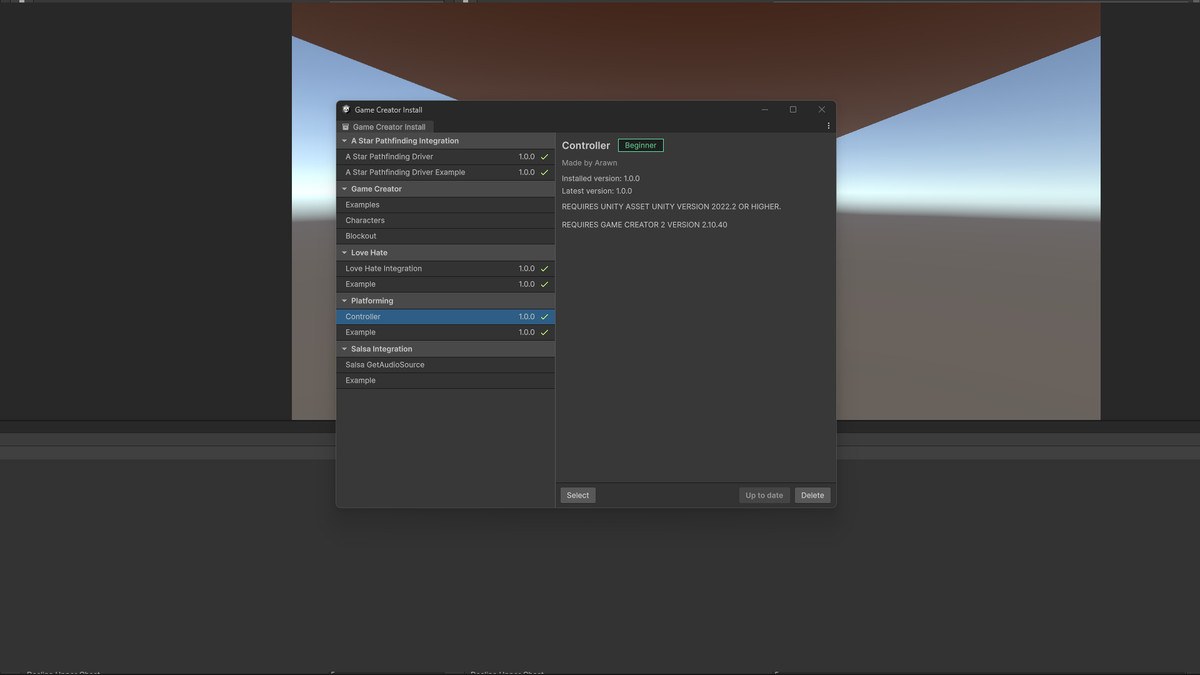Select A Star Pathfinding Driver Example row
This screenshot has height=675, width=1200.
(446, 173)
